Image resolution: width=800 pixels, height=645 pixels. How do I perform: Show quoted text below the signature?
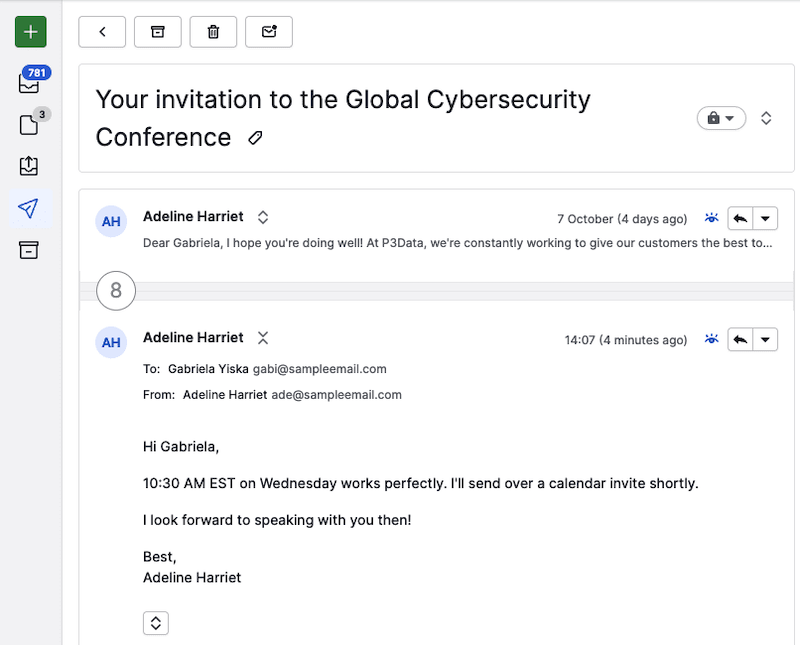tap(156, 623)
